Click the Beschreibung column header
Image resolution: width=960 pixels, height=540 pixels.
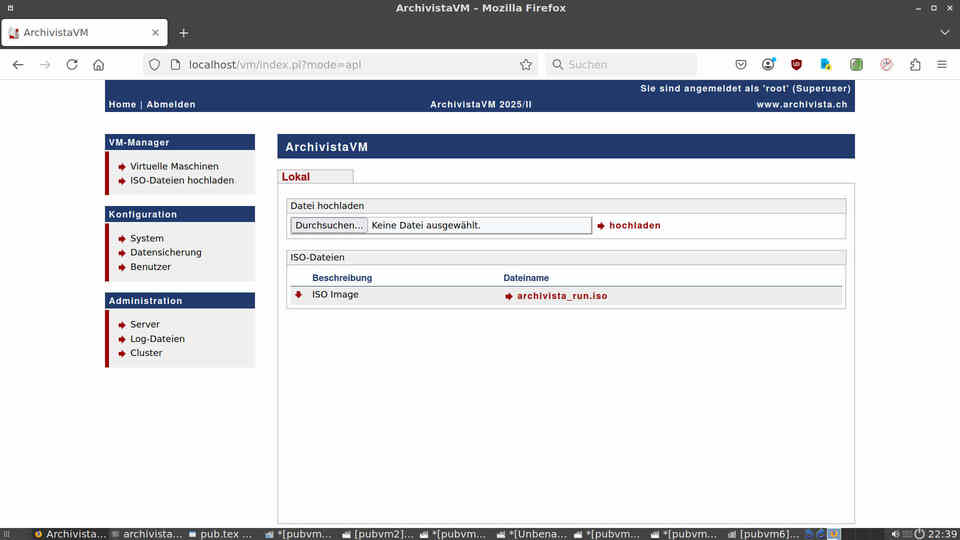[342, 278]
